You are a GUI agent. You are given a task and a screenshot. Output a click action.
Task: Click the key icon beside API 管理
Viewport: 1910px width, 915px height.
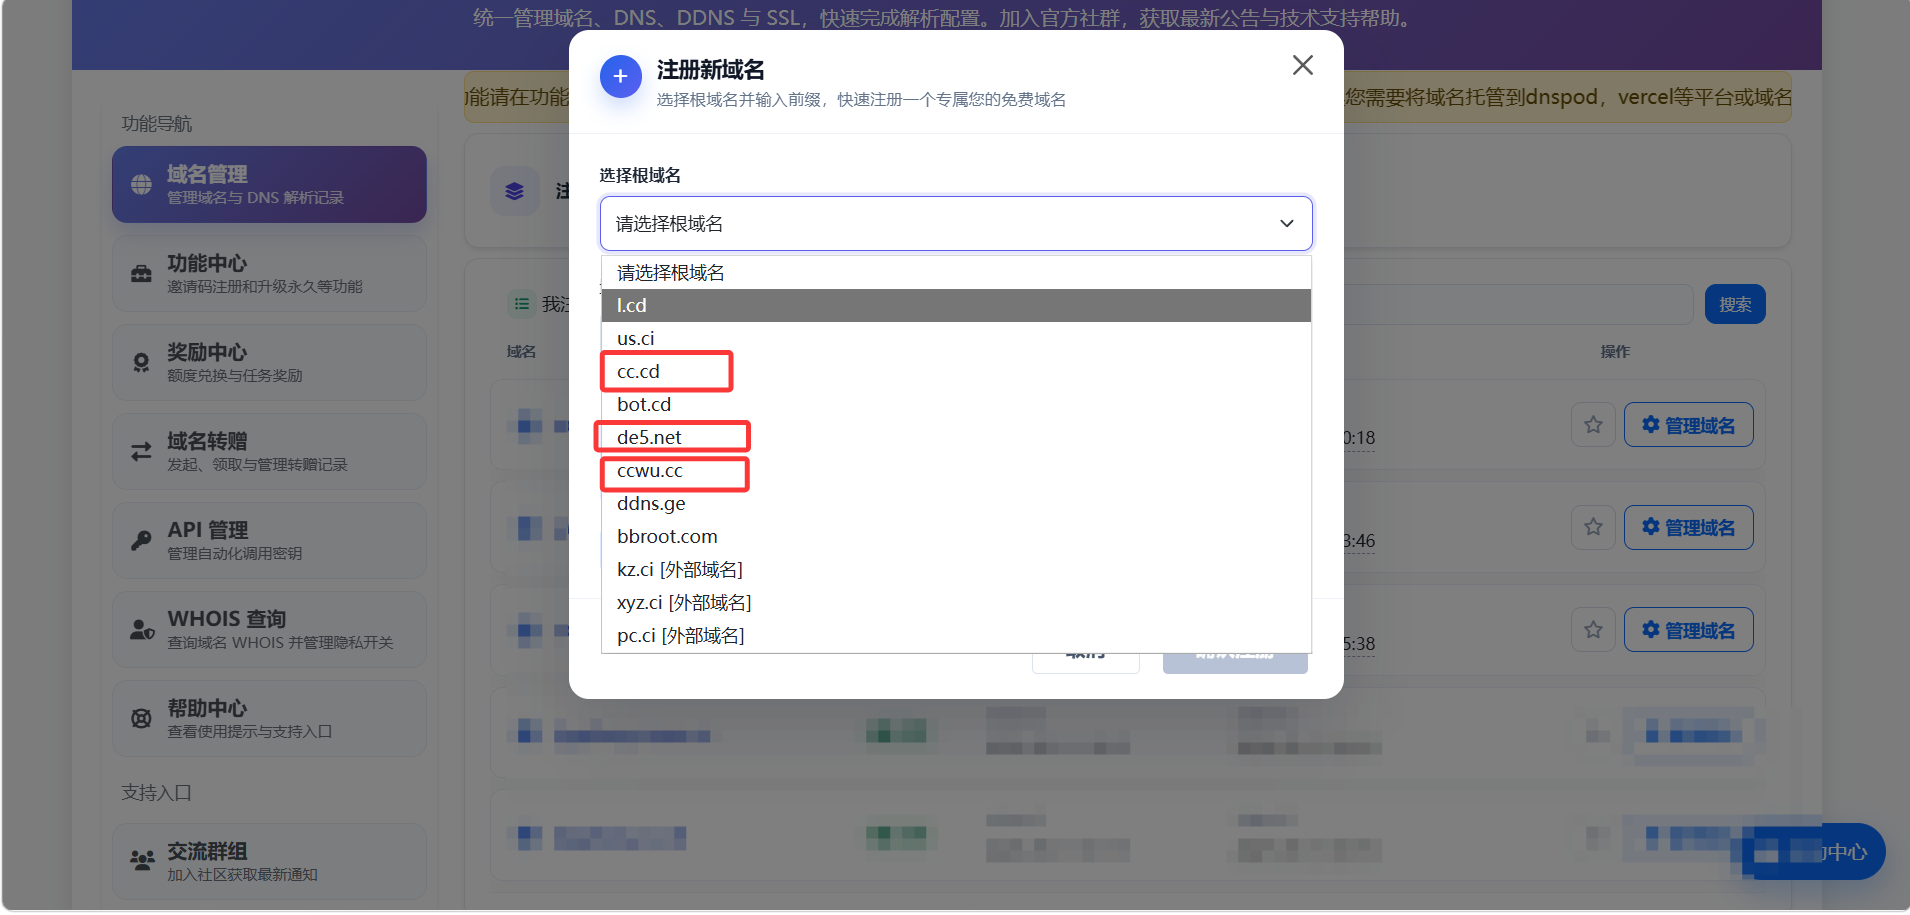point(141,541)
